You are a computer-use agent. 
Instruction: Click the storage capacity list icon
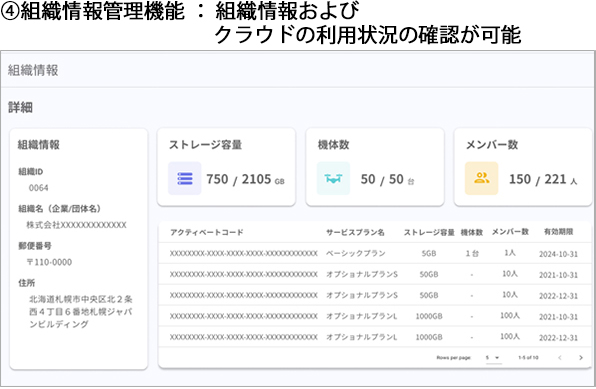tap(185, 178)
